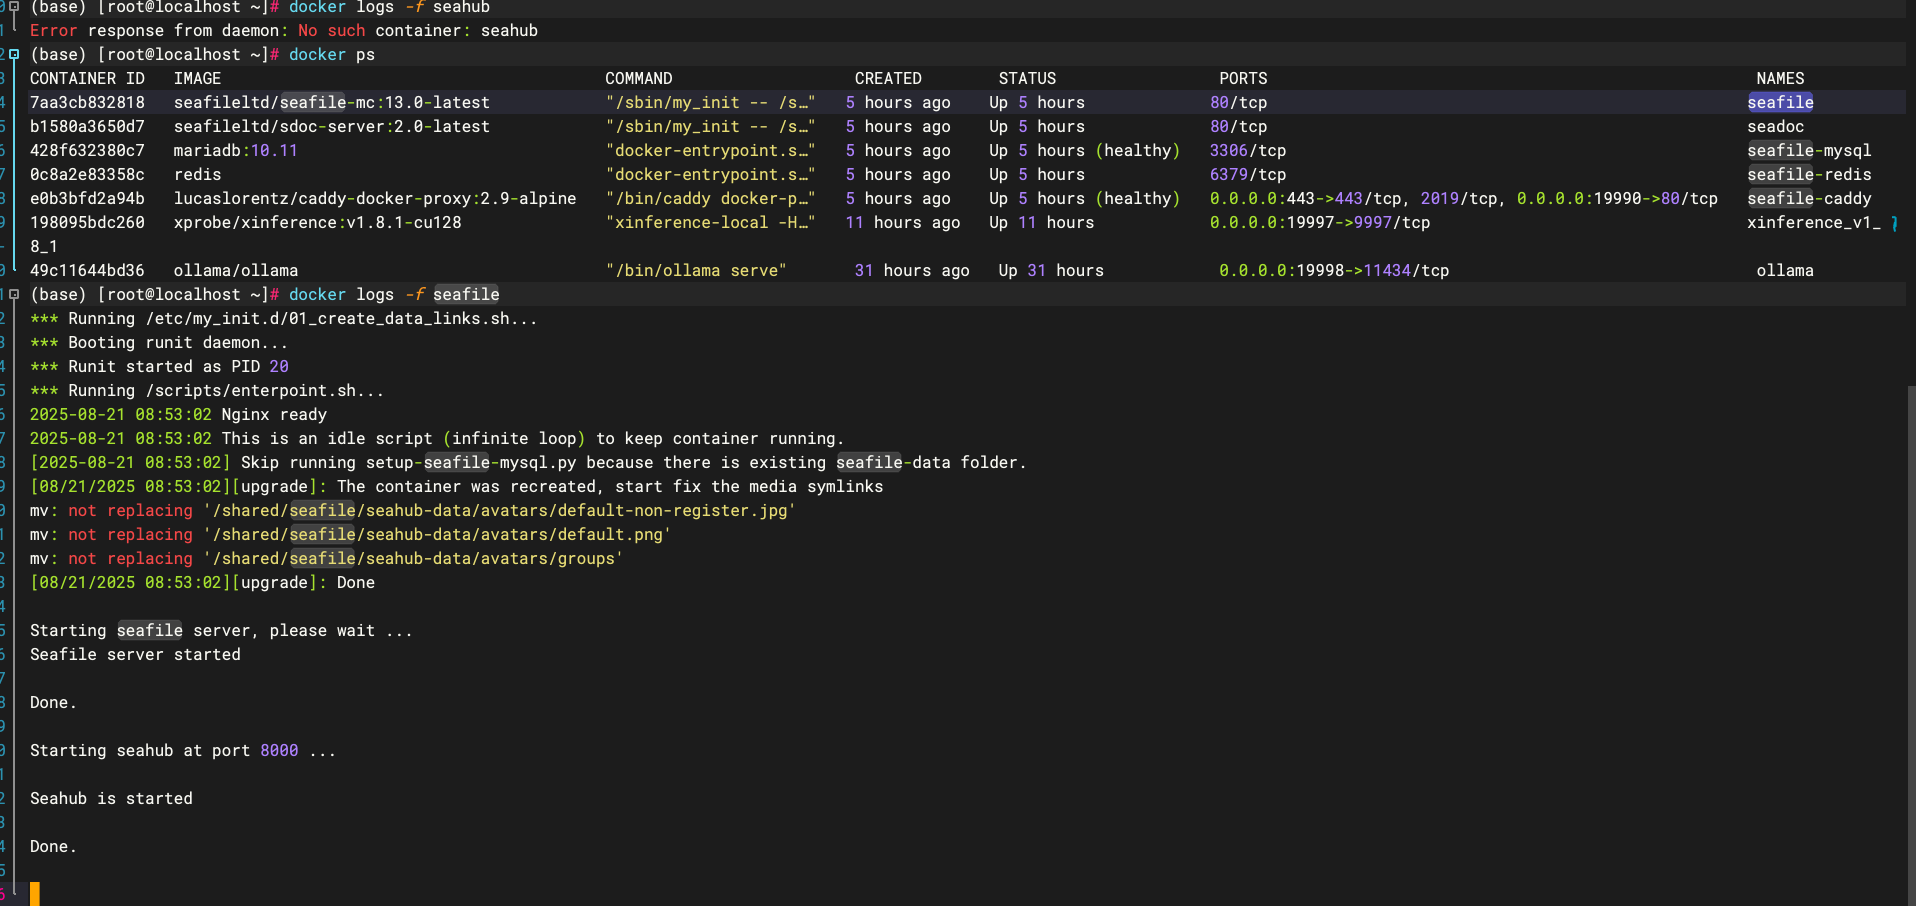
Task: Click the 'Runit started as PID 20' line
Action: [x=159, y=366]
